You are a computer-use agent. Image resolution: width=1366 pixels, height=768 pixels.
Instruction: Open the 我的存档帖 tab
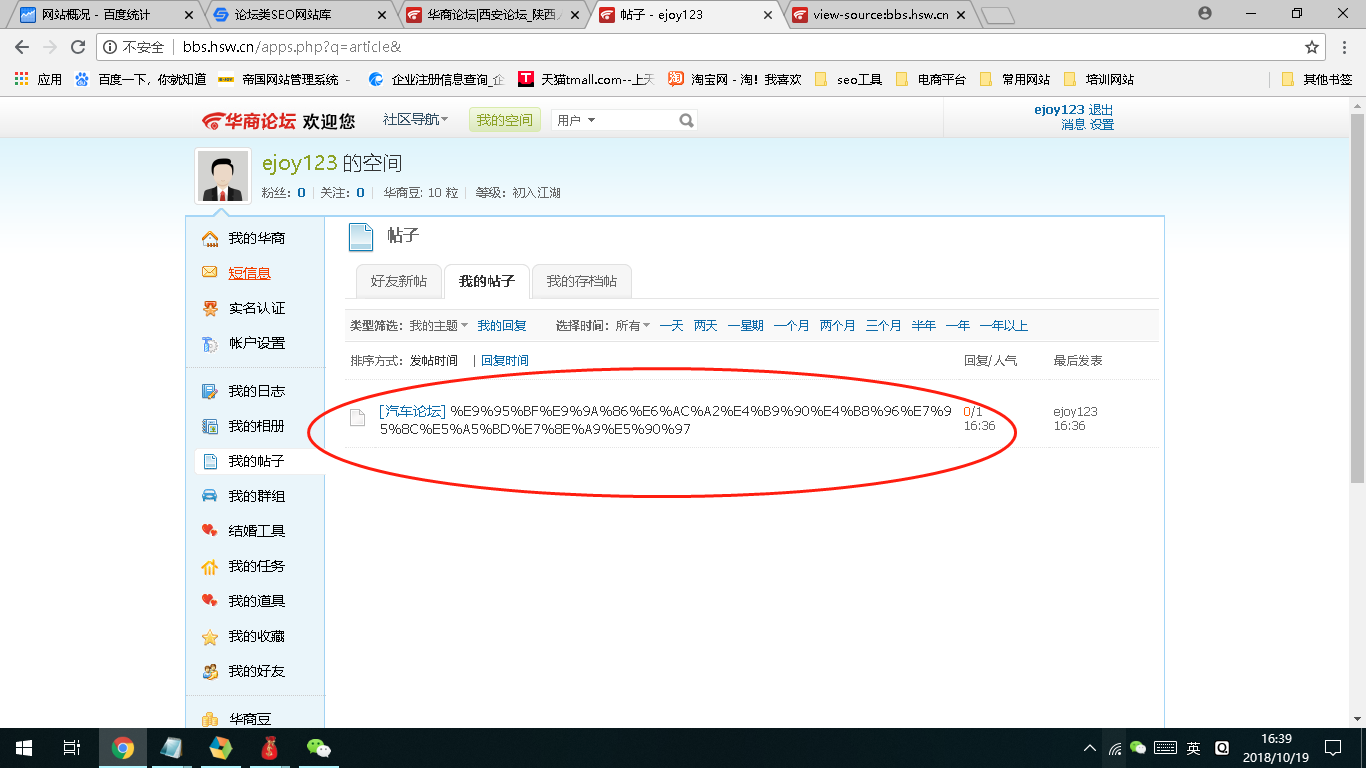(581, 281)
